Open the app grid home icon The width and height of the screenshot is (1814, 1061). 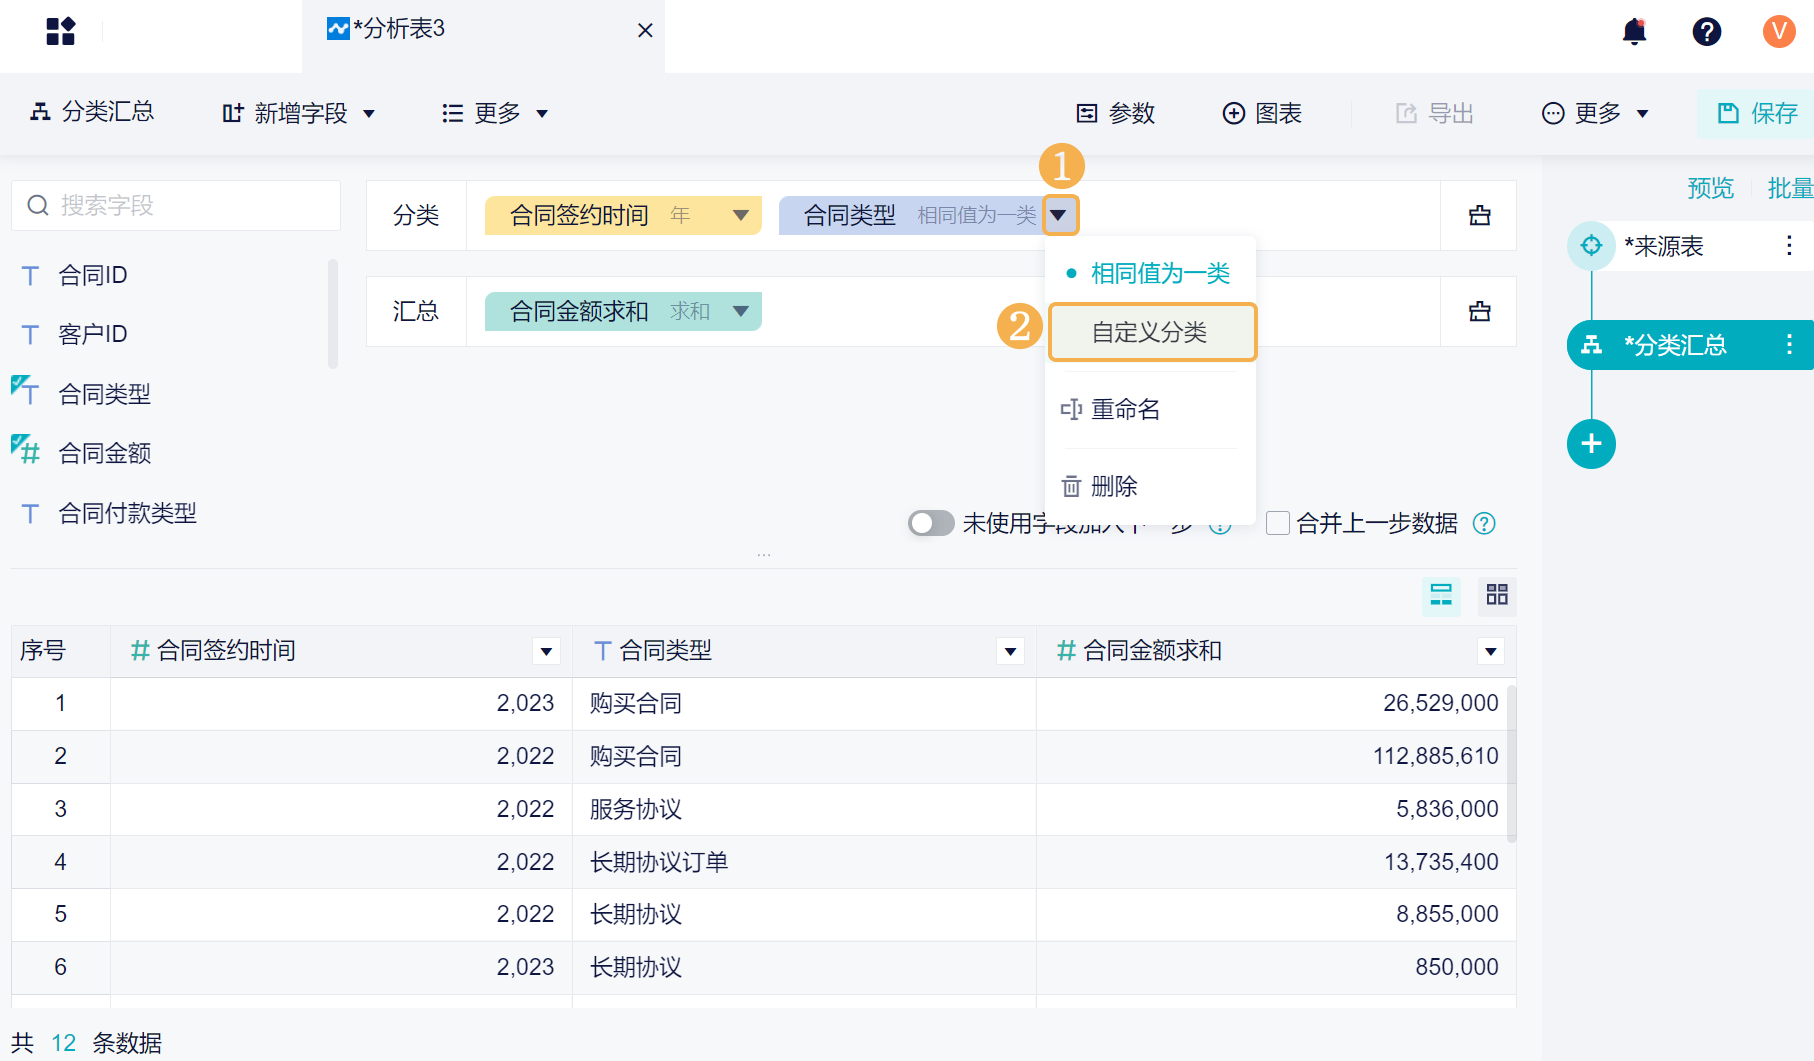point(60,31)
